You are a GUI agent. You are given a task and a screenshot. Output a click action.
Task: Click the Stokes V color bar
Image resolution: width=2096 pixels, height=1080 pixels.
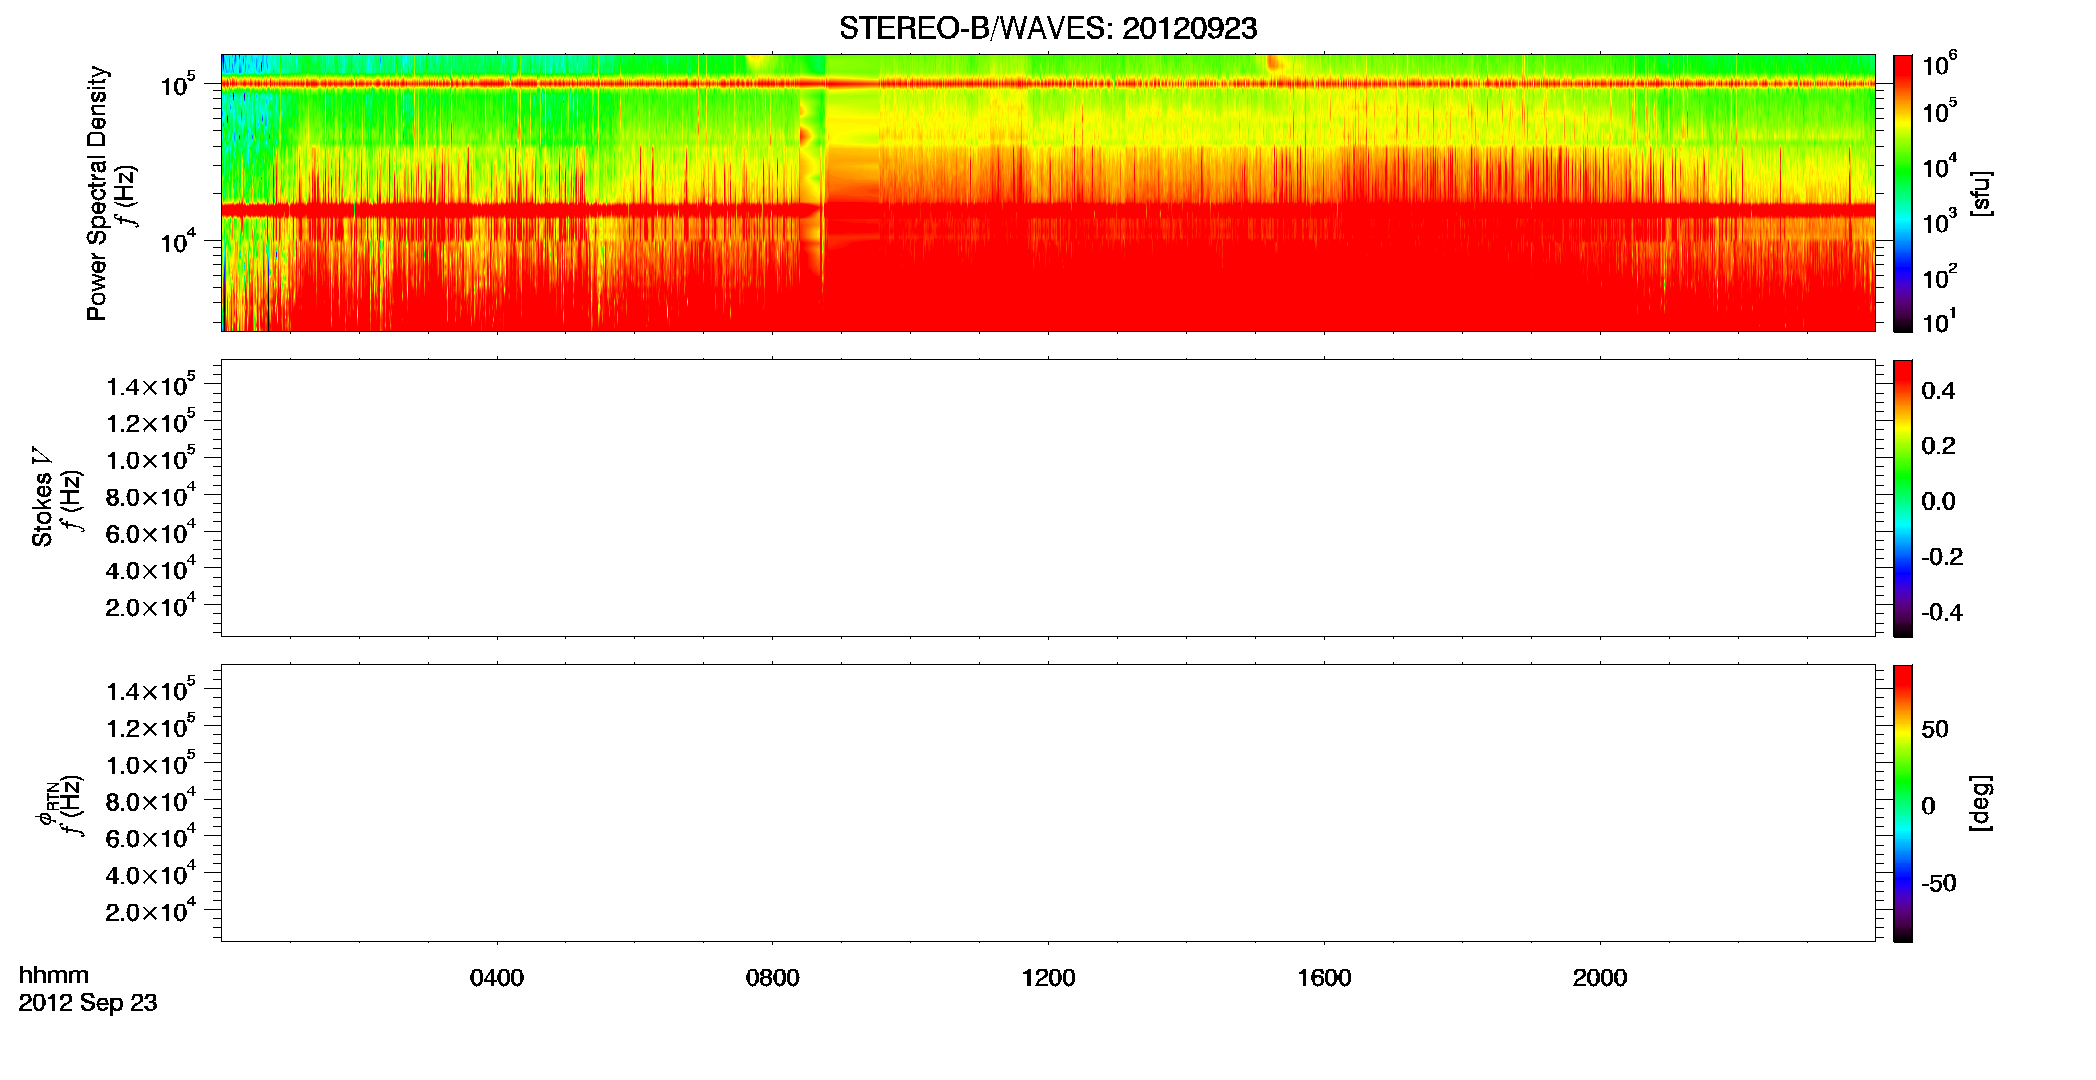pyautogui.click(x=1903, y=498)
